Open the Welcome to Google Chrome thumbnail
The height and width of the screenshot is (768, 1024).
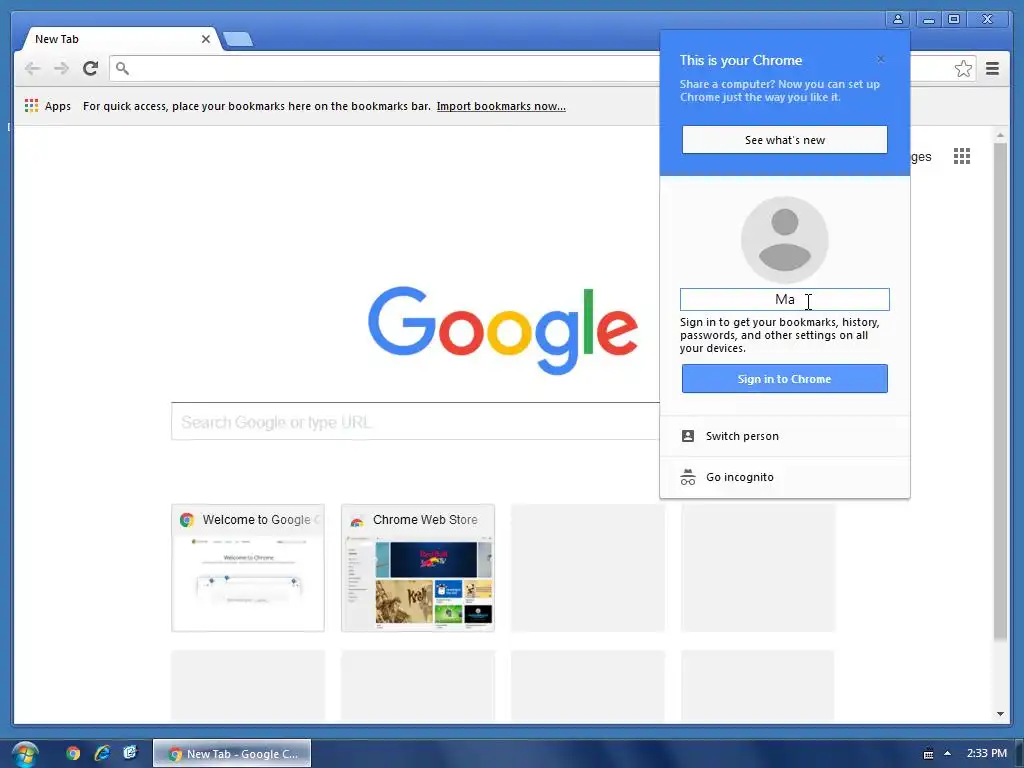pos(248,568)
